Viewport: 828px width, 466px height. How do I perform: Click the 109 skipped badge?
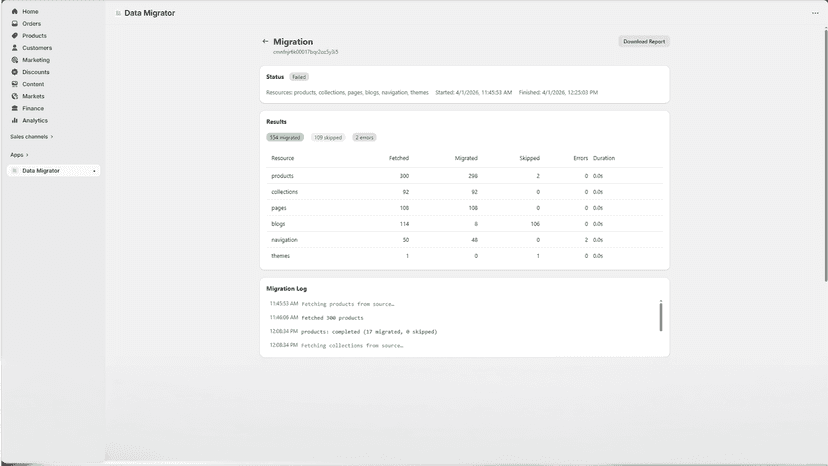[x=328, y=137]
